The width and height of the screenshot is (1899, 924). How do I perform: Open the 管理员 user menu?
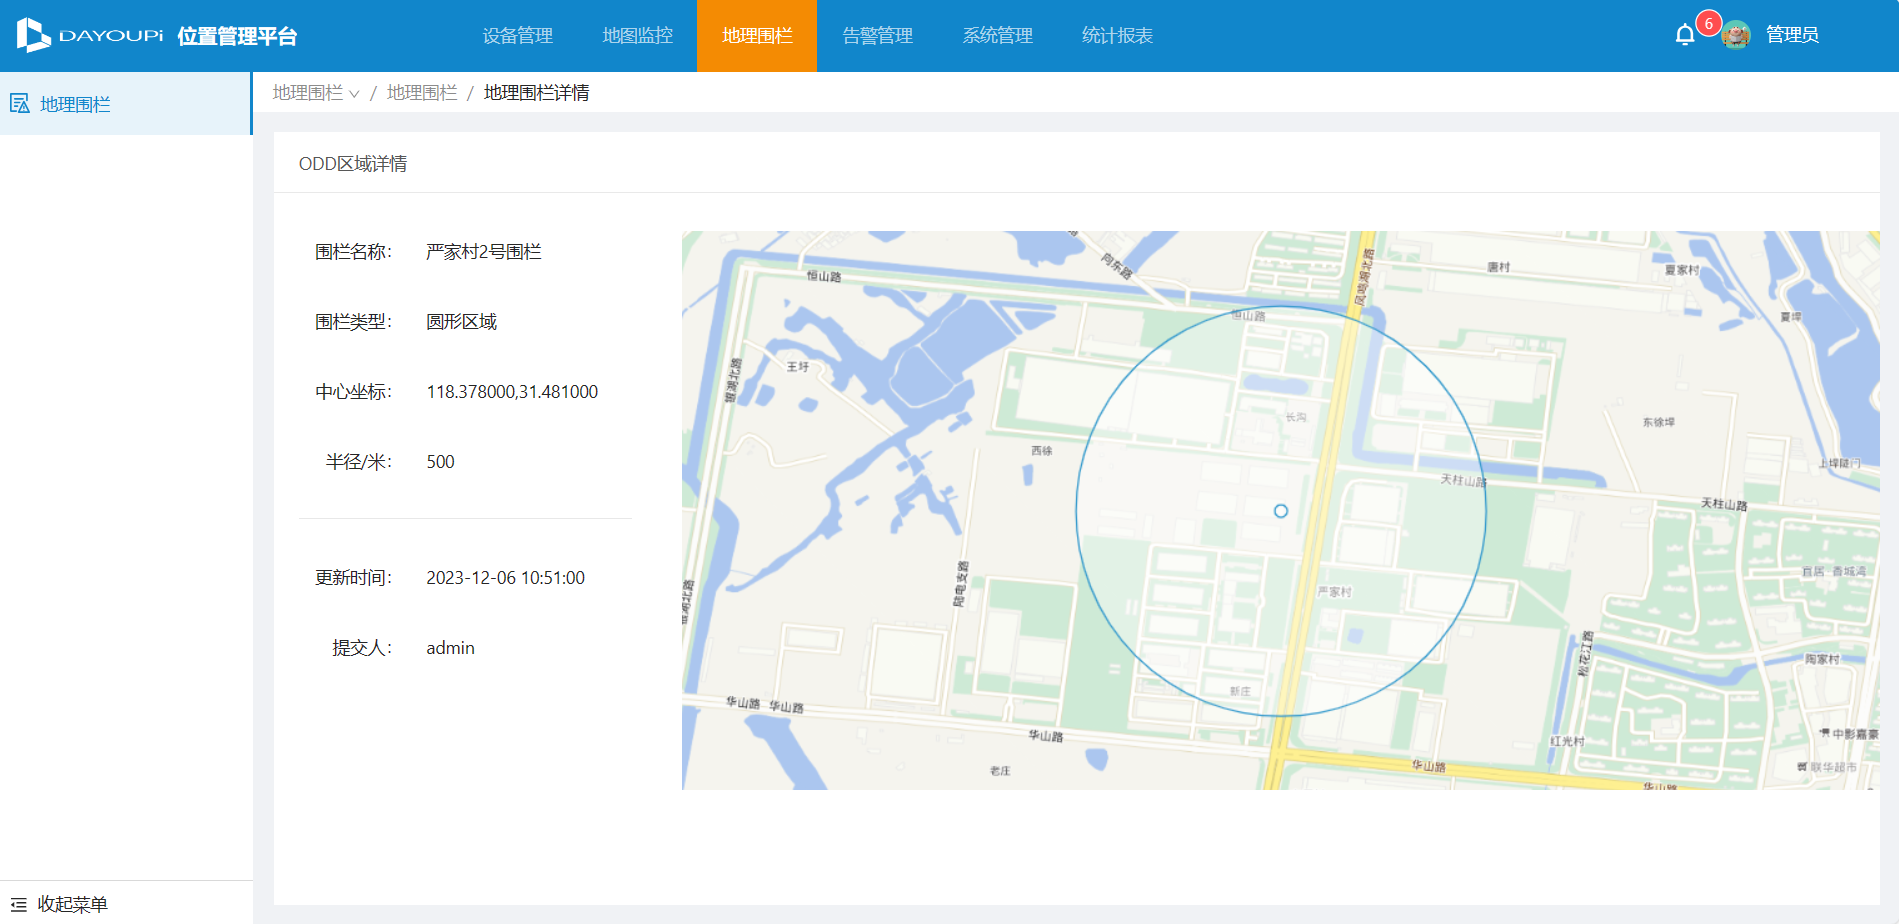[1792, 35]
